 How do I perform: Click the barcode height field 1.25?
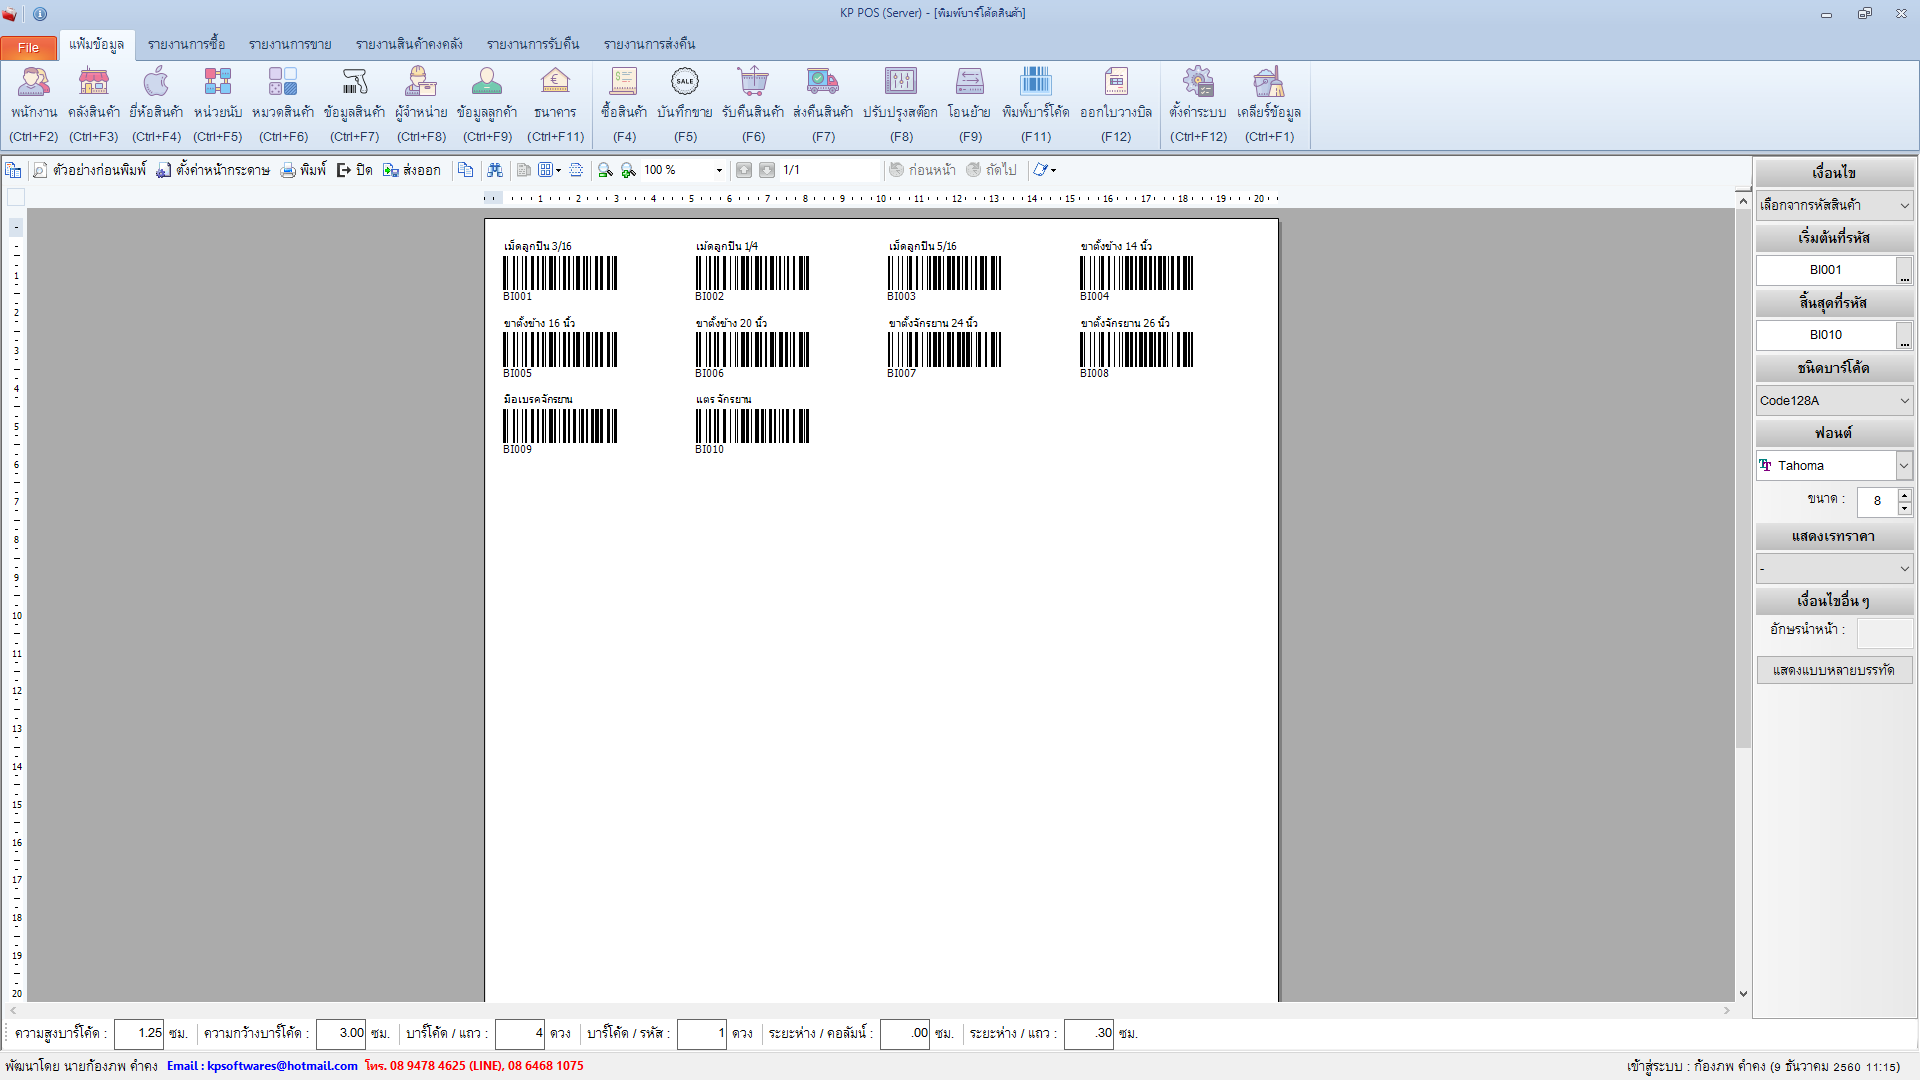pyautogui.click(x=139, y=1033)
